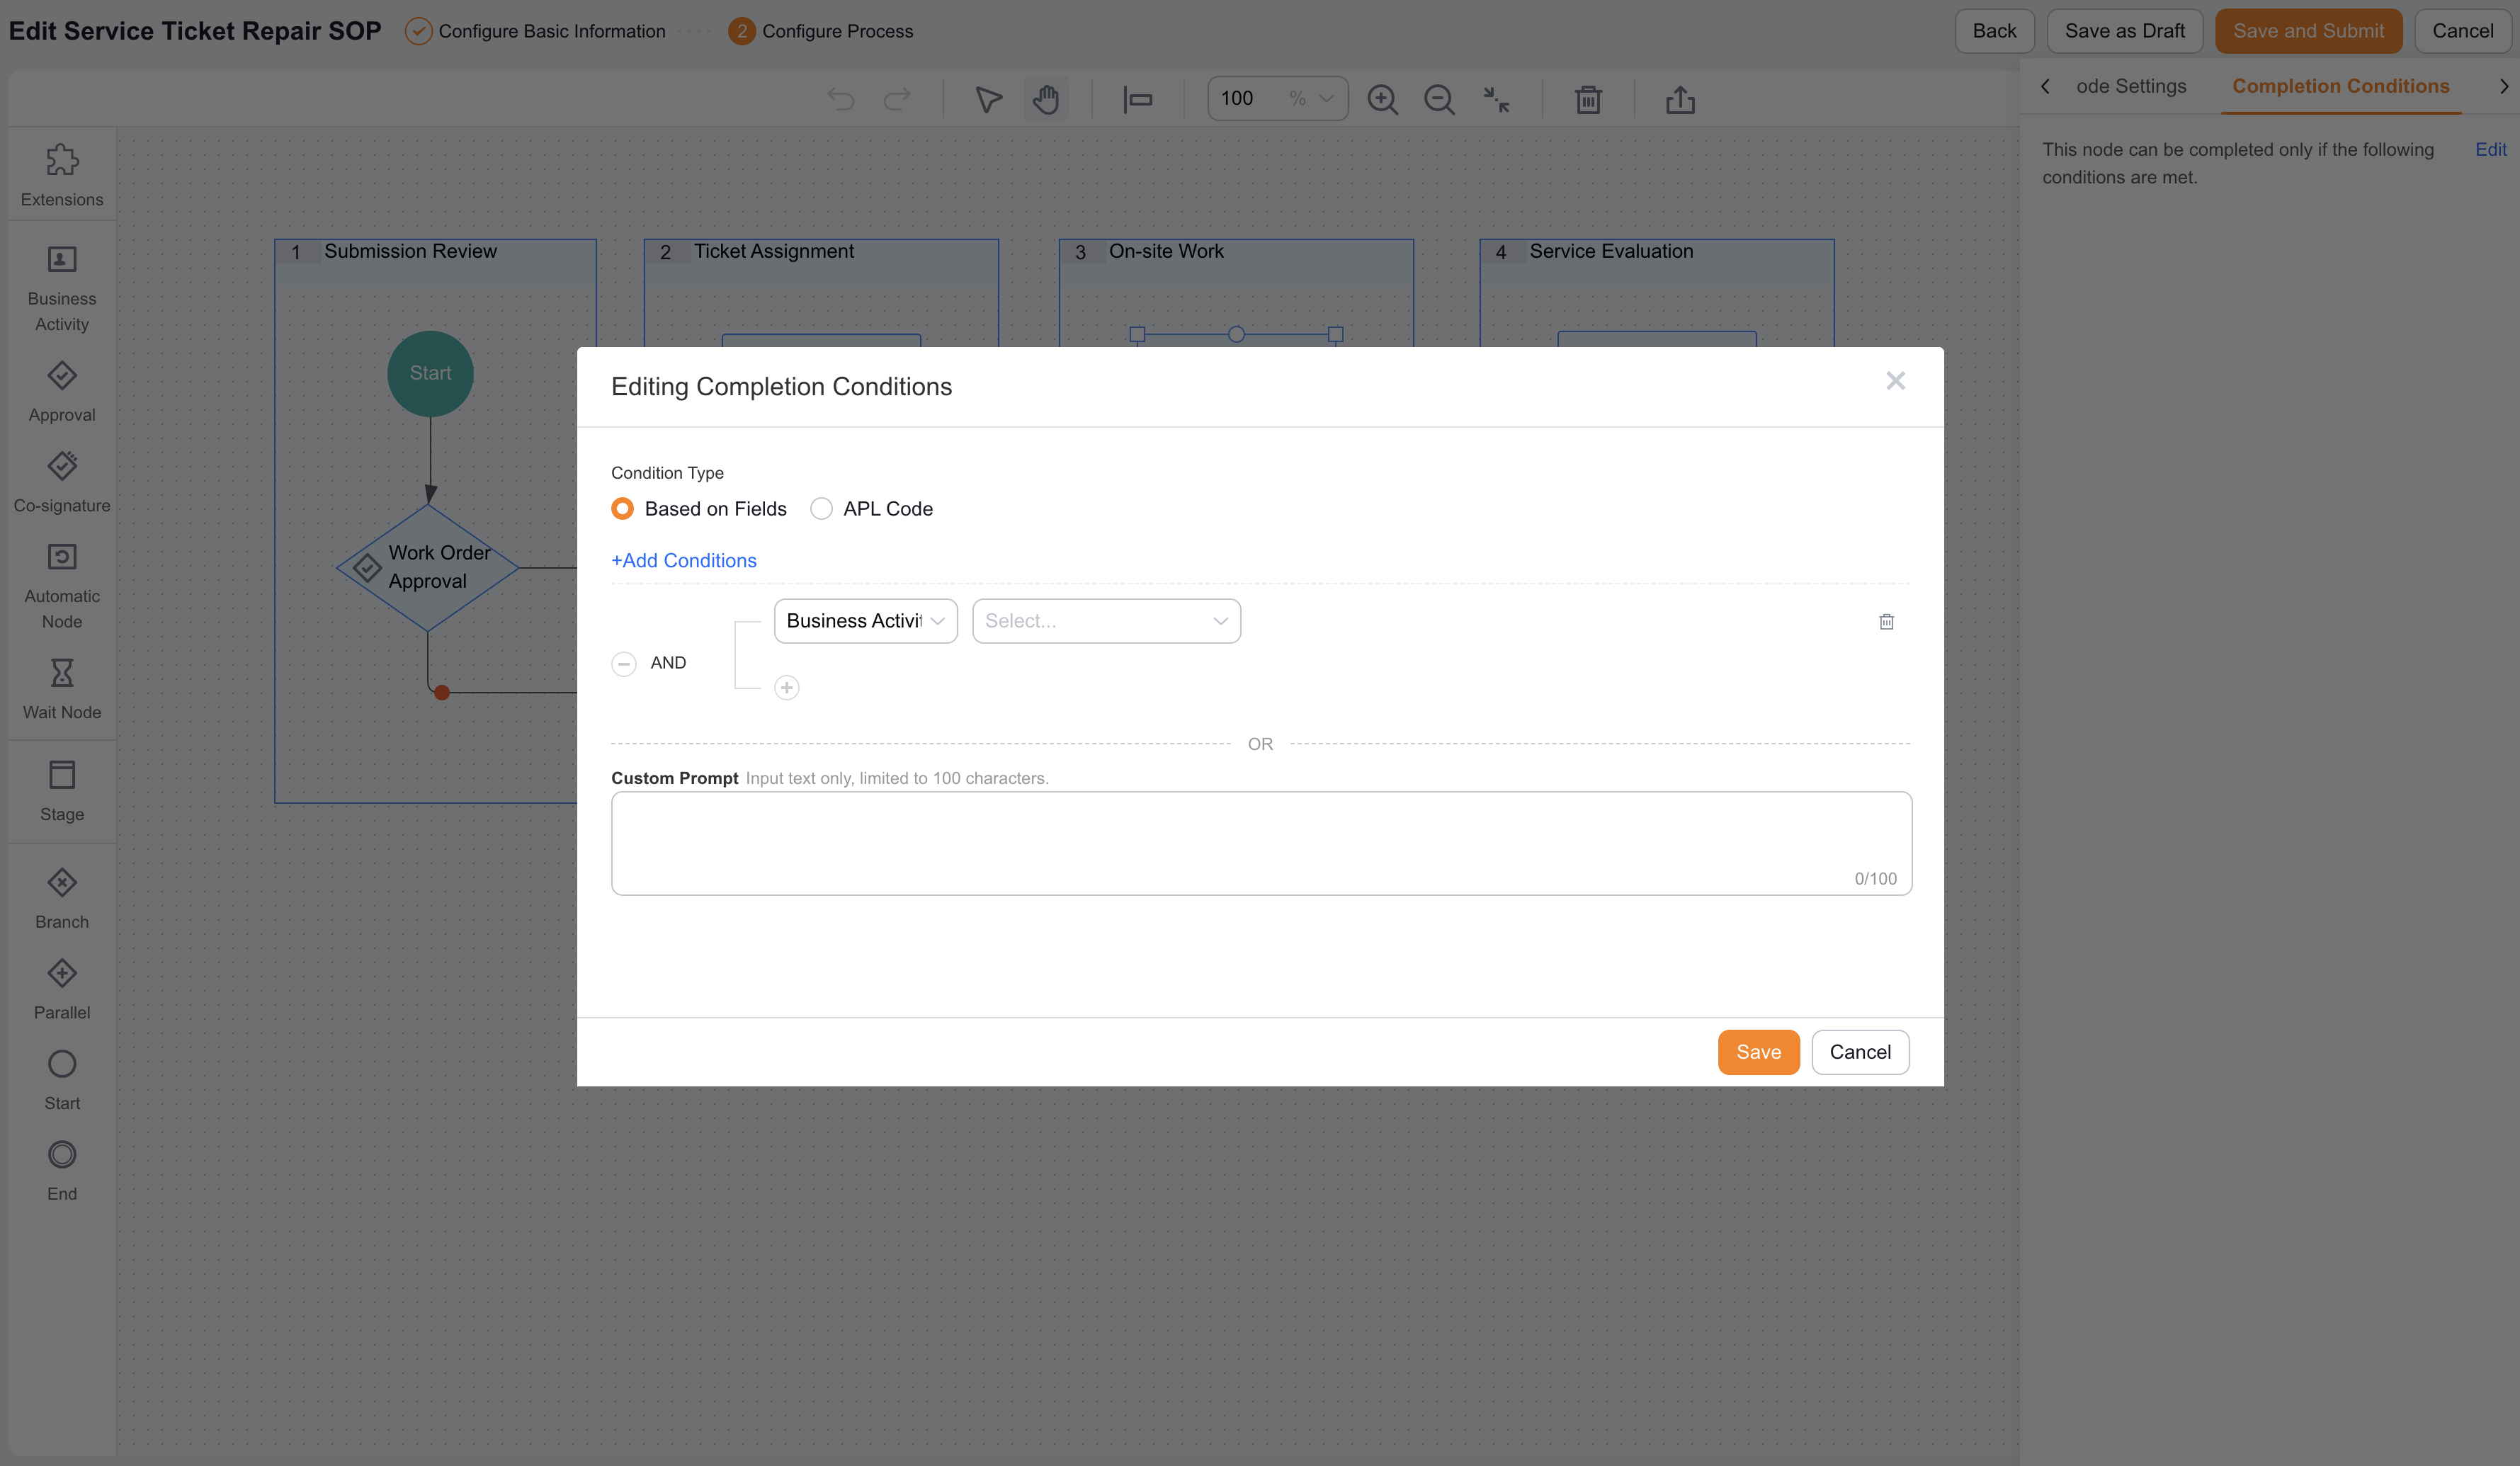Click Save and Submit button
Screen dimensions: 2520x1466
[x=2308, y=31]
